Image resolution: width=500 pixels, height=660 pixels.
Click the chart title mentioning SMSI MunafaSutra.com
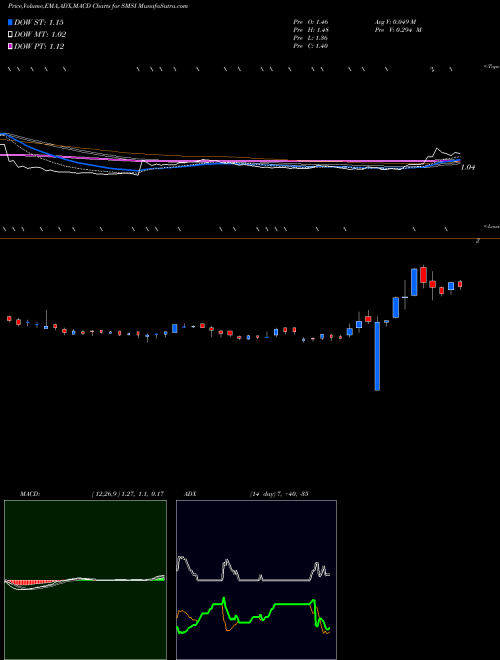coord(98,6)
